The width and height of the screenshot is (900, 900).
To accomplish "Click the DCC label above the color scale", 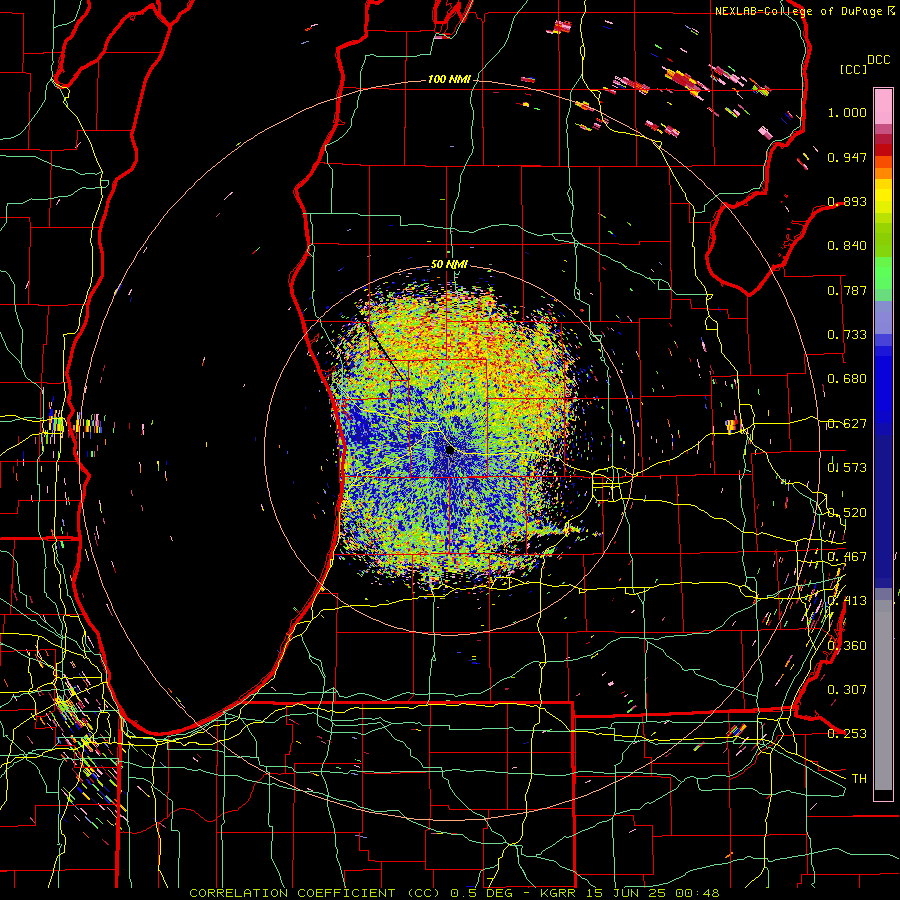I will pyautogui.click(x=878, y=60).
